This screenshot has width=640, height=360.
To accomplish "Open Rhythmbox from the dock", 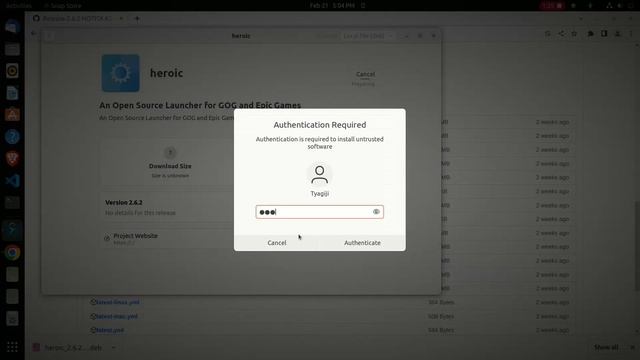I will [12, 71].
